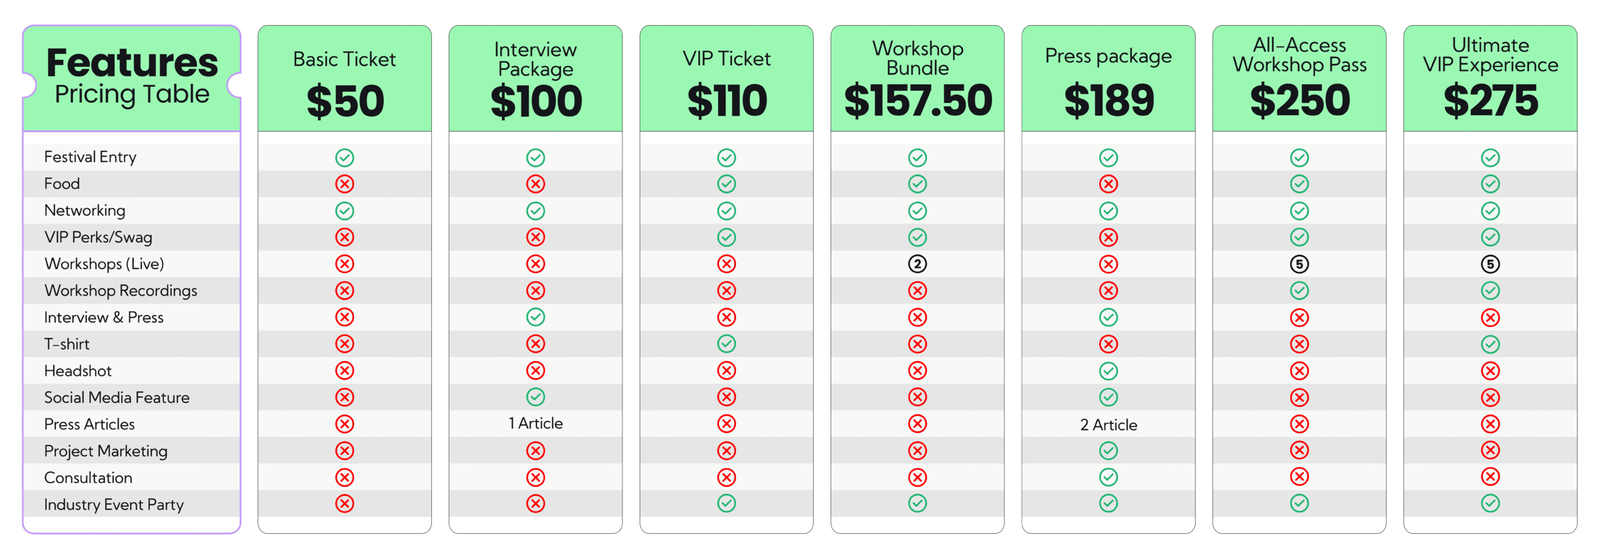Click the T-shirt checkmark under Ultimate VIP Experience
This screenshot has width=1600, height=559.
(1490, 344)
